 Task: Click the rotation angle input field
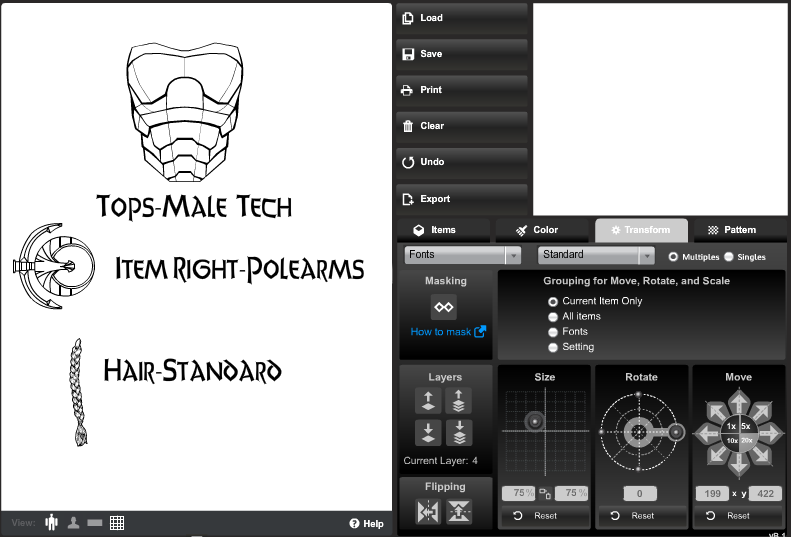coord(641,493)
